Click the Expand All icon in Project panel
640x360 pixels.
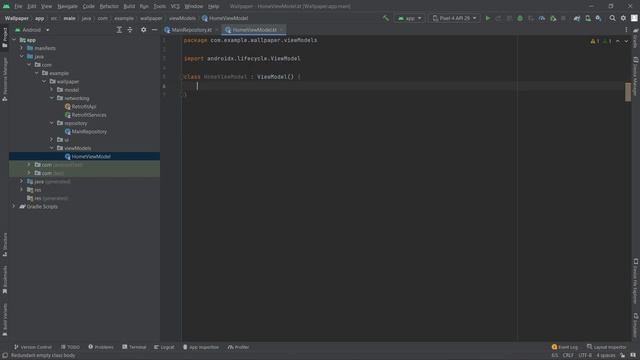point(119,30)
